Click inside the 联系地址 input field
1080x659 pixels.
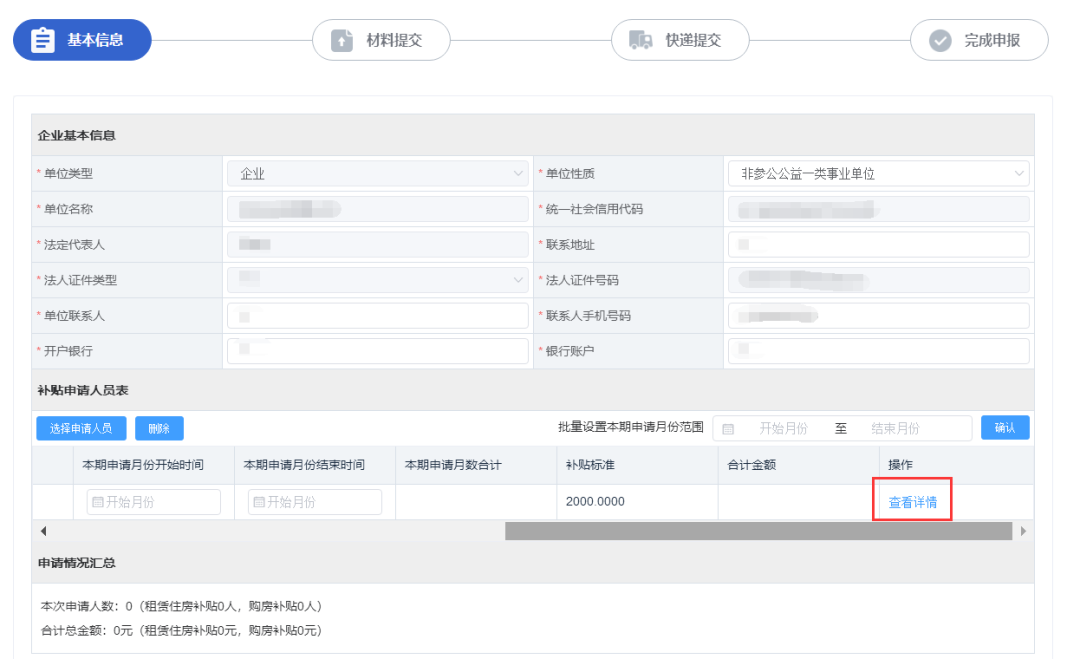tap(877, 244)
